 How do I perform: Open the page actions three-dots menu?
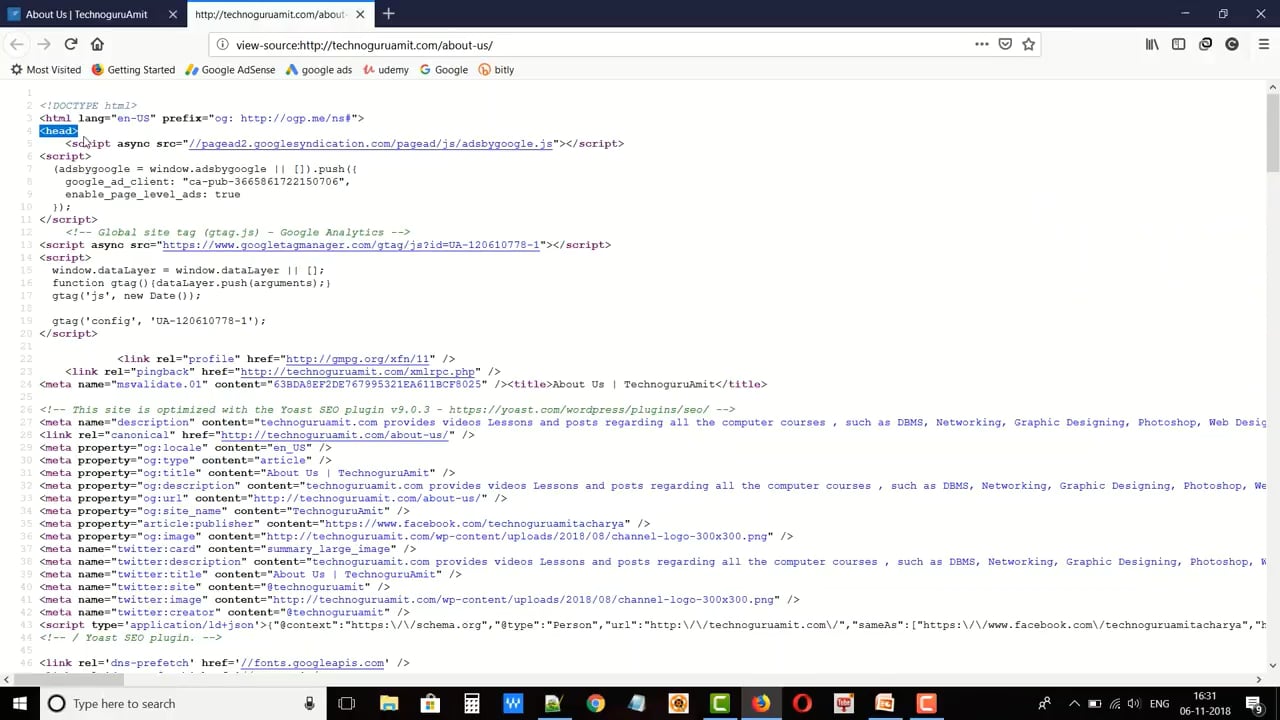tap(981, 44)
